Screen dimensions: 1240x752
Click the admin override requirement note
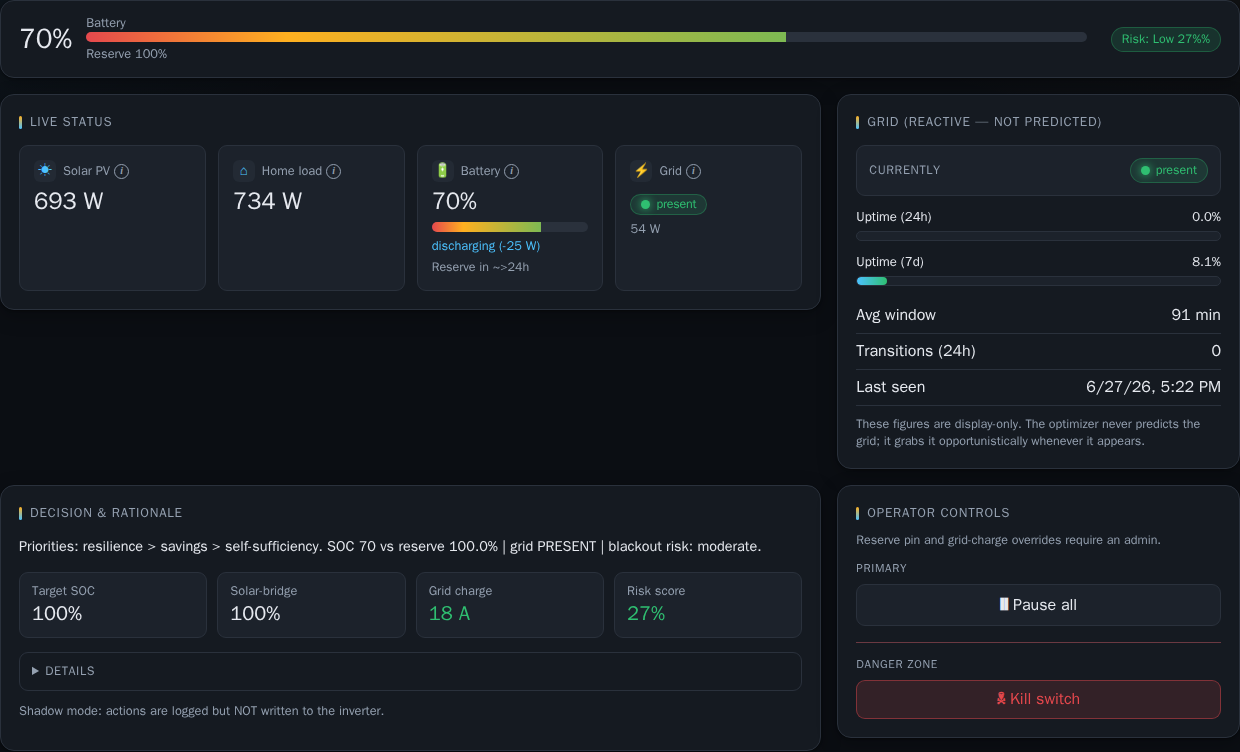(1008, 540)
